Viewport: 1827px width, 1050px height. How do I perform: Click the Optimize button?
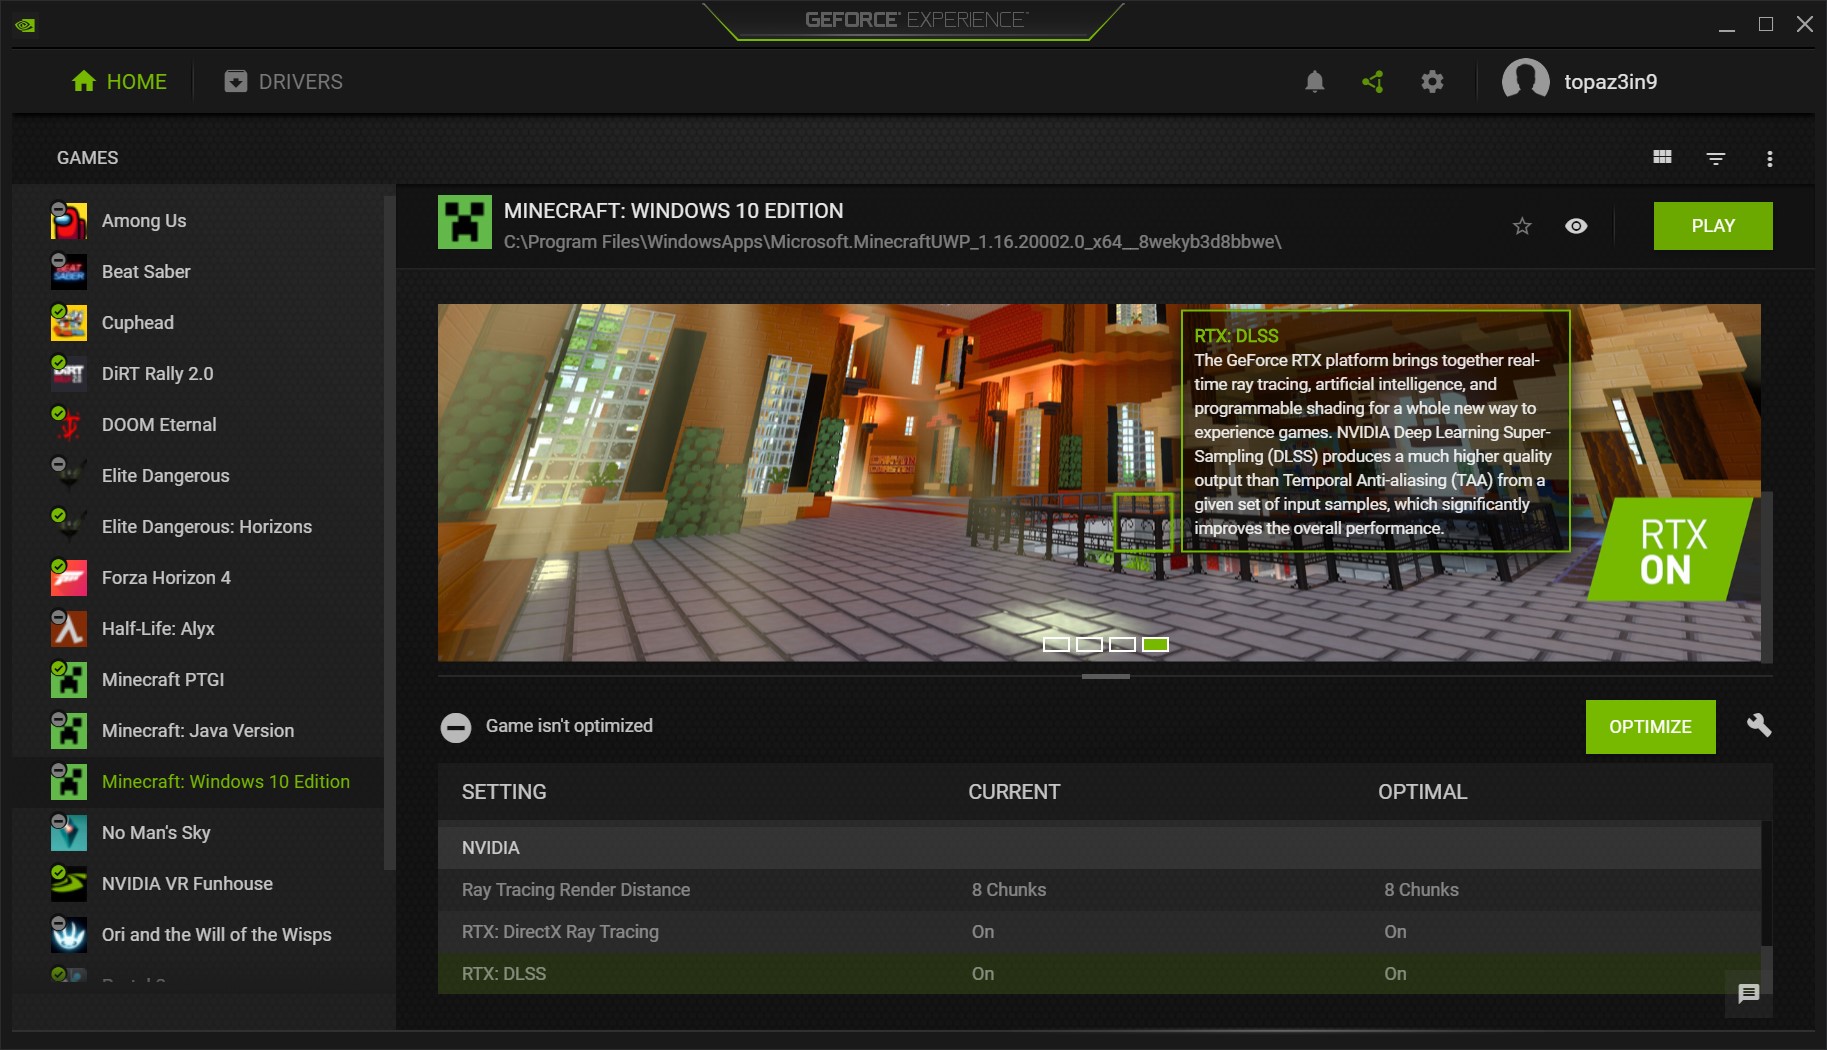1650,727
